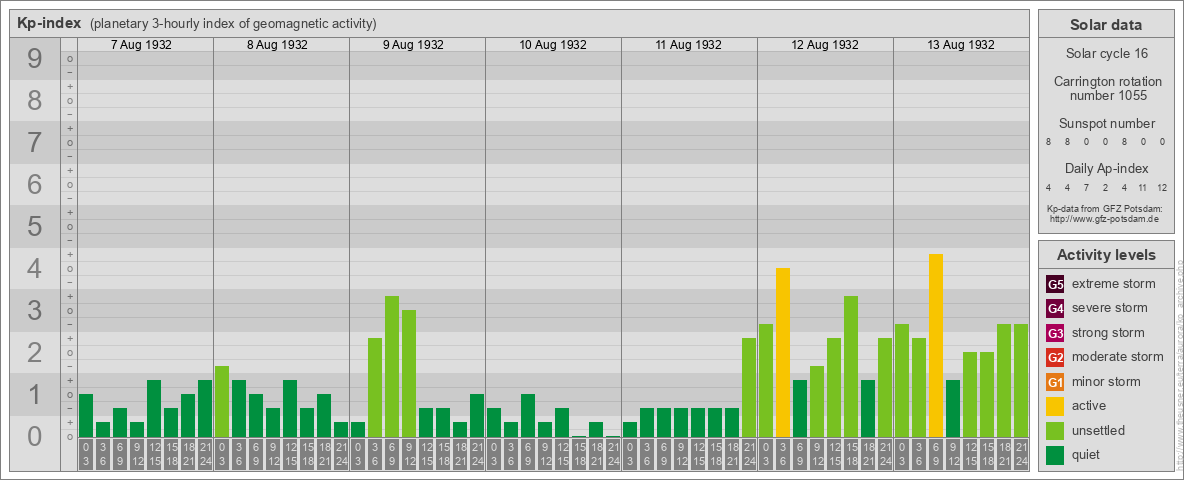The width and height of the screenshot is (1184, 480).
Task: Click the G5 extreme storm legend badge
Action: [x=1055, y=285]
